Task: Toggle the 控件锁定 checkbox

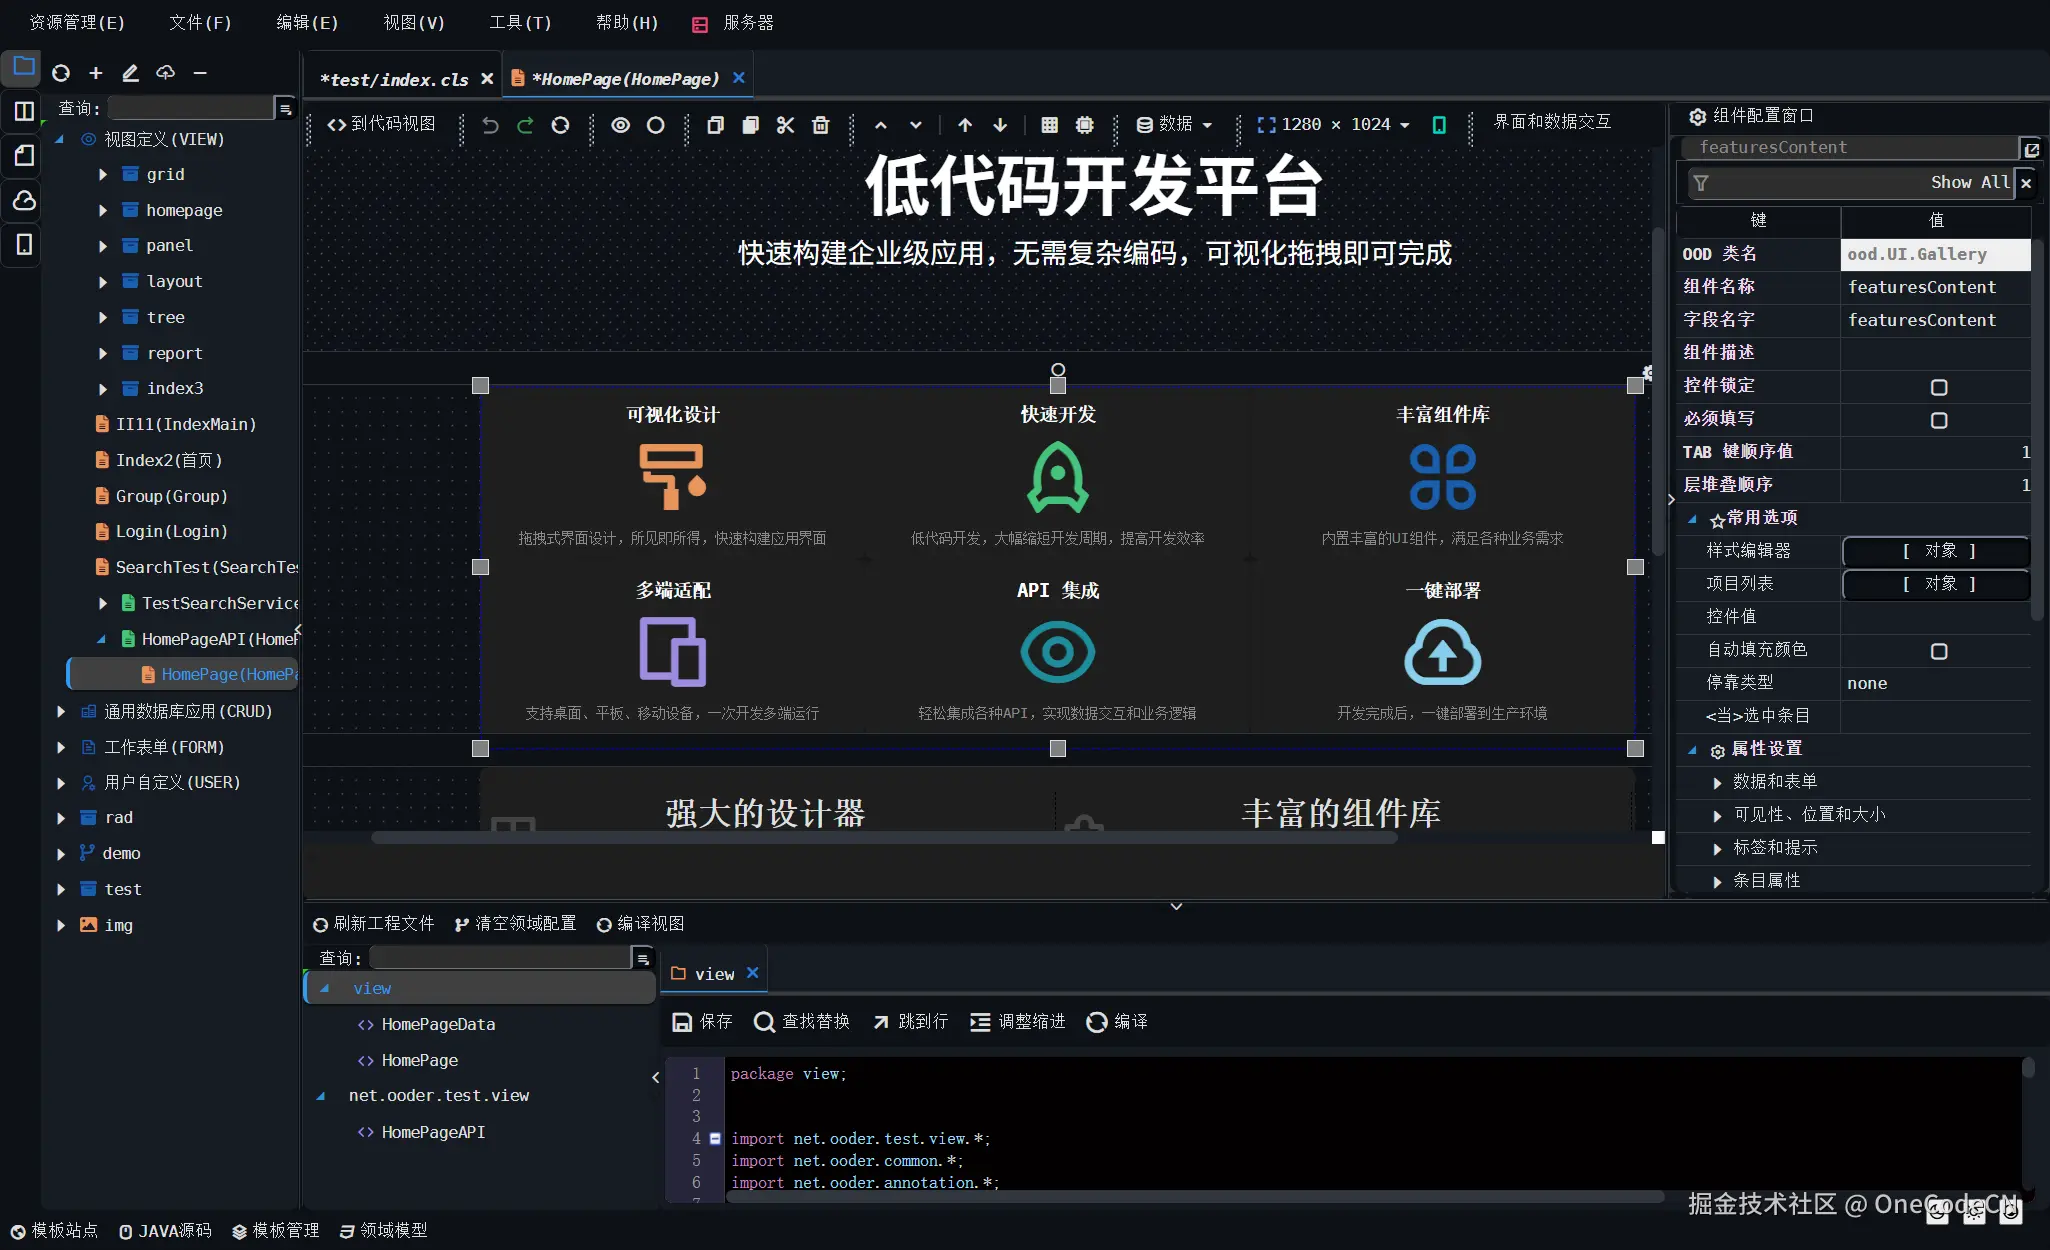Action: click(1938, 387)
